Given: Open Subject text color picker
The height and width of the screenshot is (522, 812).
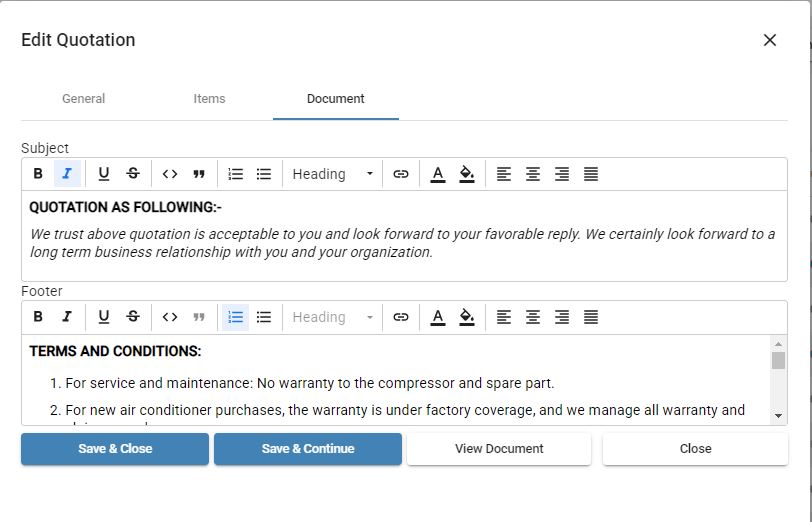Looking at the screenshot, I should 438,174.
